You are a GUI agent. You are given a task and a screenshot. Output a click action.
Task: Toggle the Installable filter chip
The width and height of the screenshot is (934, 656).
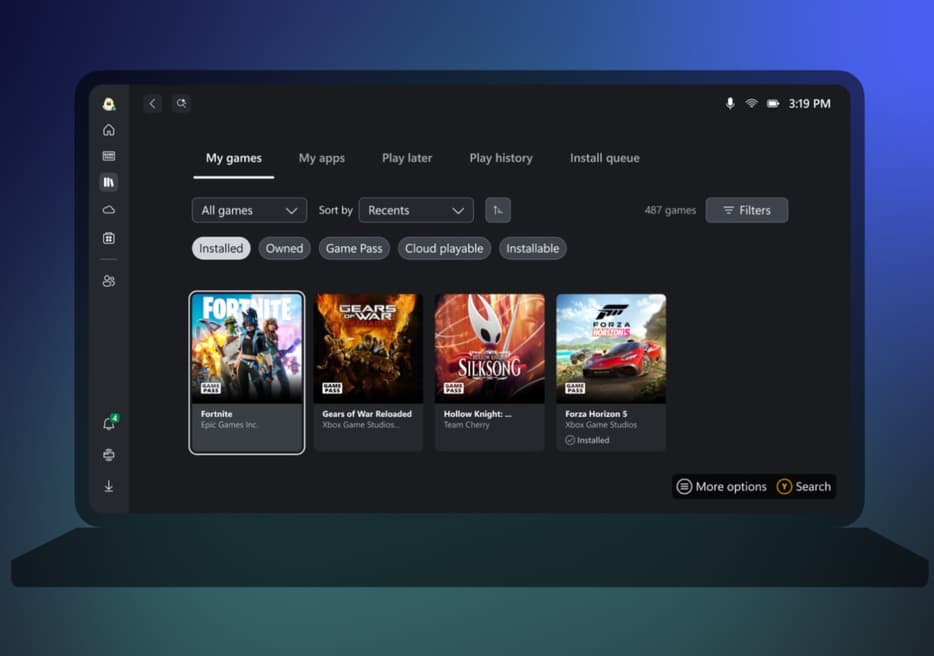coord(533,248)
